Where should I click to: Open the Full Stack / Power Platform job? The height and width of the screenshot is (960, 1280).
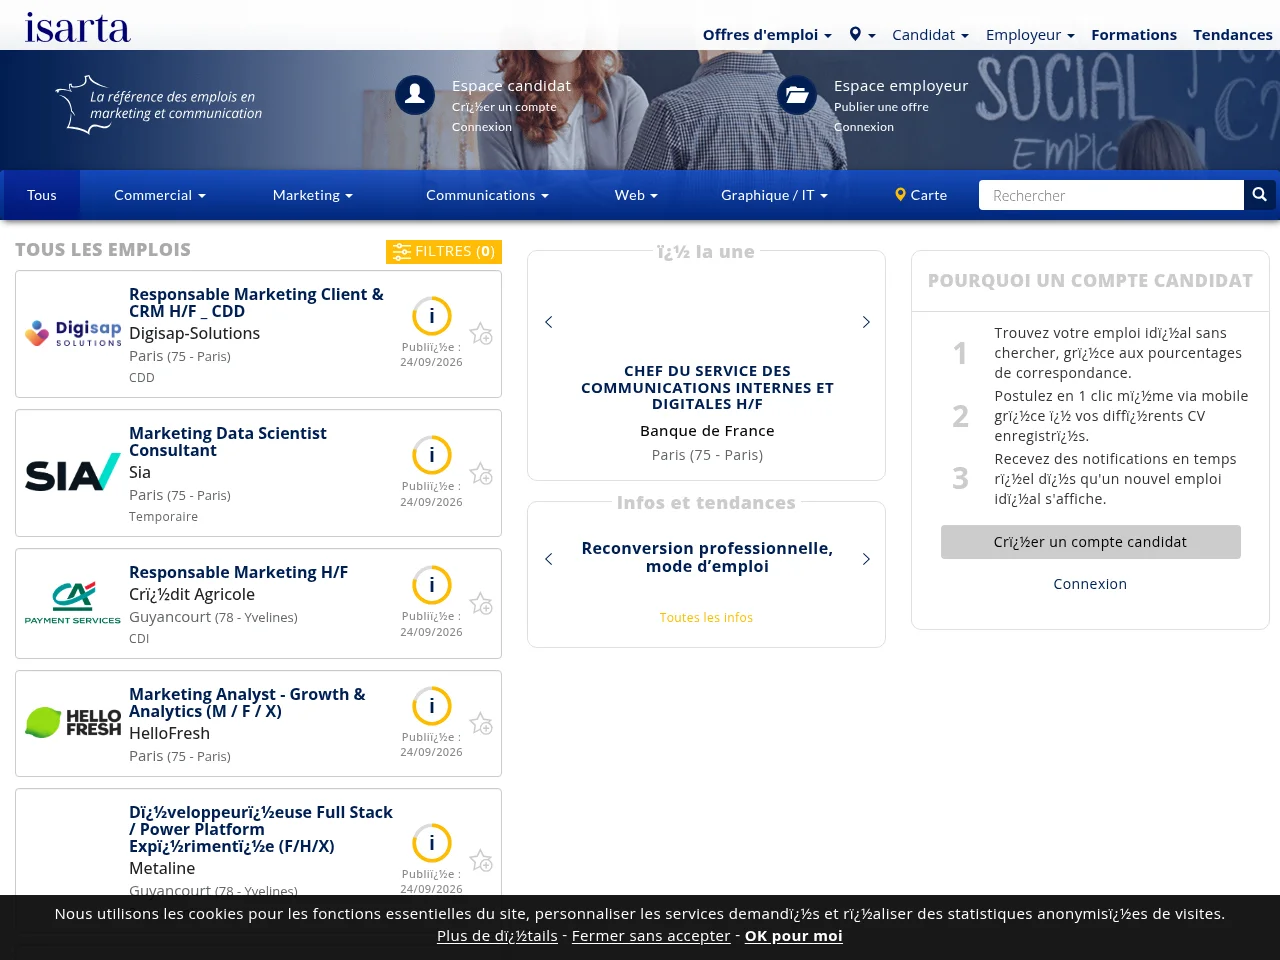click(261, 829)
